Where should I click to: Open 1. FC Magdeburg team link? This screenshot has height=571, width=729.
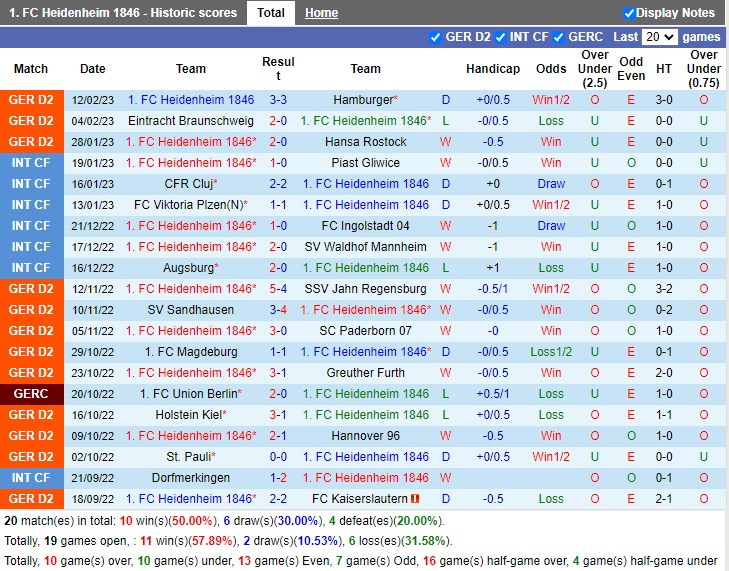[191, 352]
